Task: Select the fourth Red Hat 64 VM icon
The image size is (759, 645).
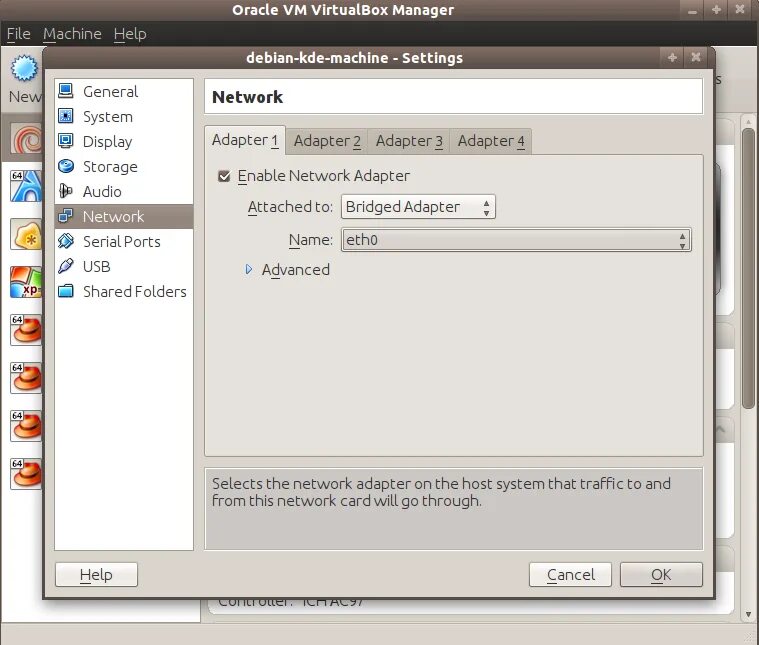Action: point(26,474)
